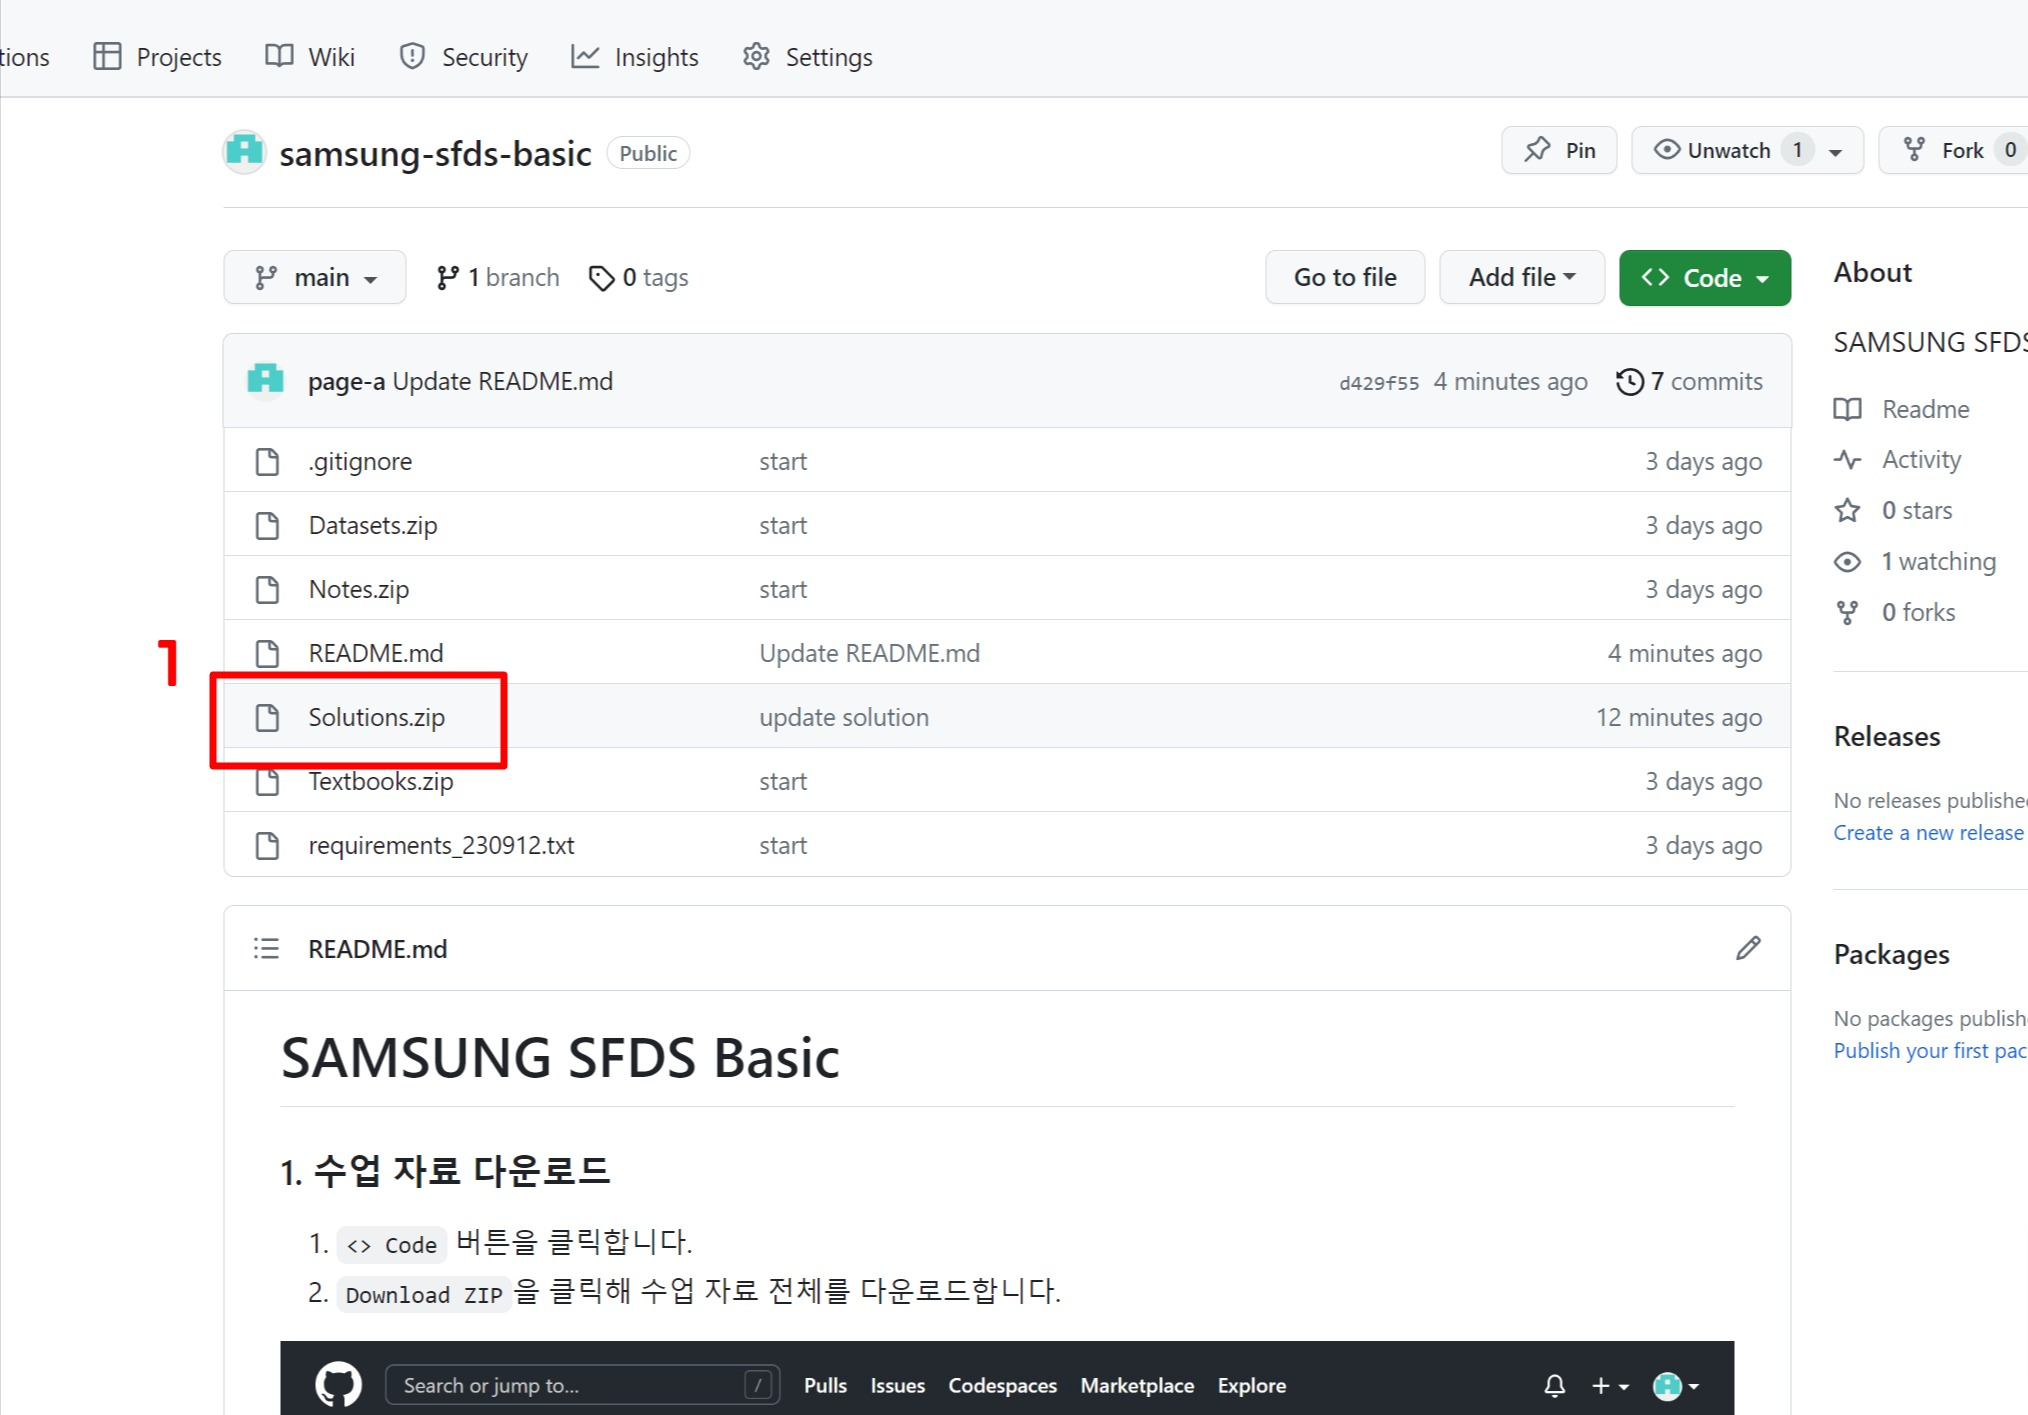Click the tag icon next to 0 tags

(x=602, y=277)
